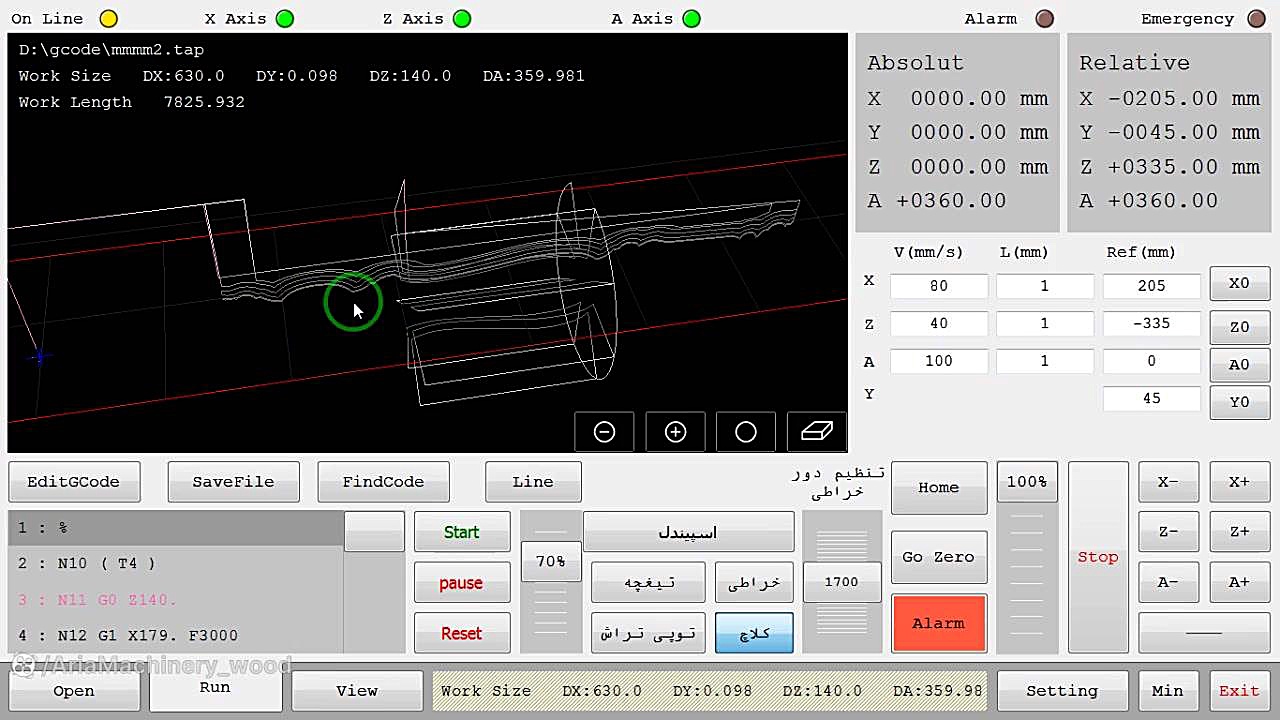
Task: Click the 1700 spindle speed slider handle
Action: (842, 582)
